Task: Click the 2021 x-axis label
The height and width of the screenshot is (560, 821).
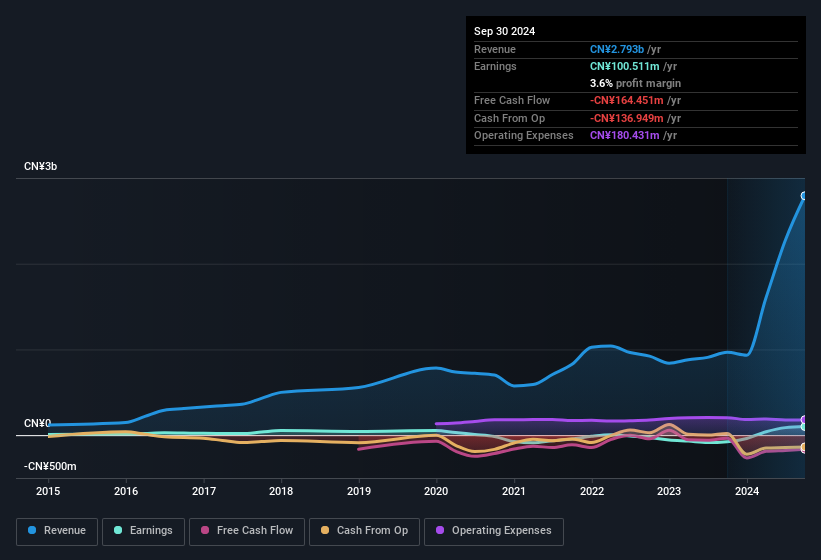Action: (x=514, y=491)
